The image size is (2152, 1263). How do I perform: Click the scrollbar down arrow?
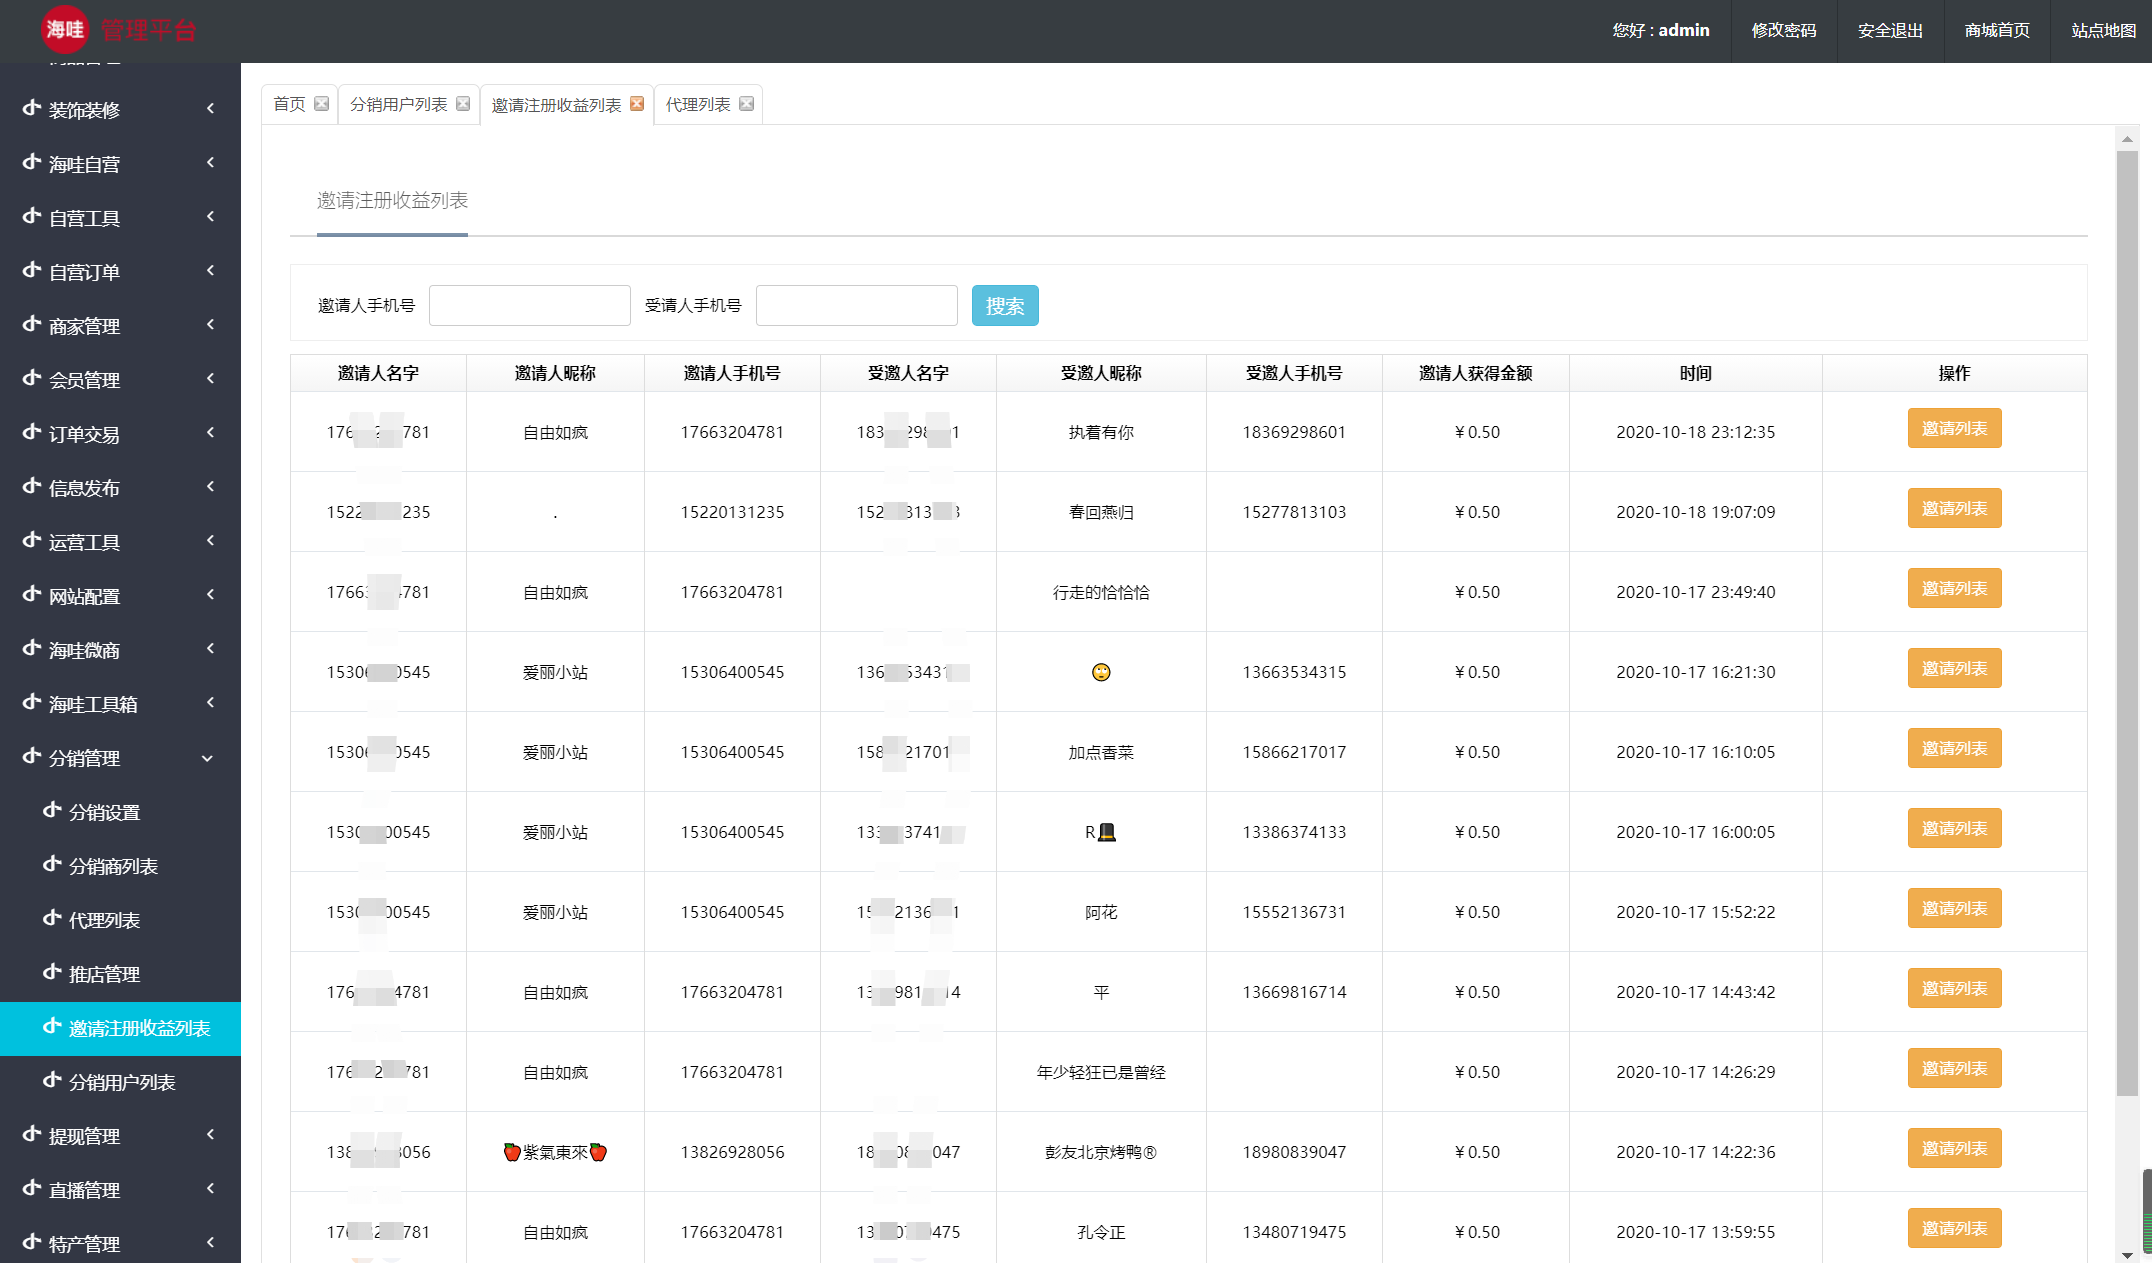pos(2127,1254)
